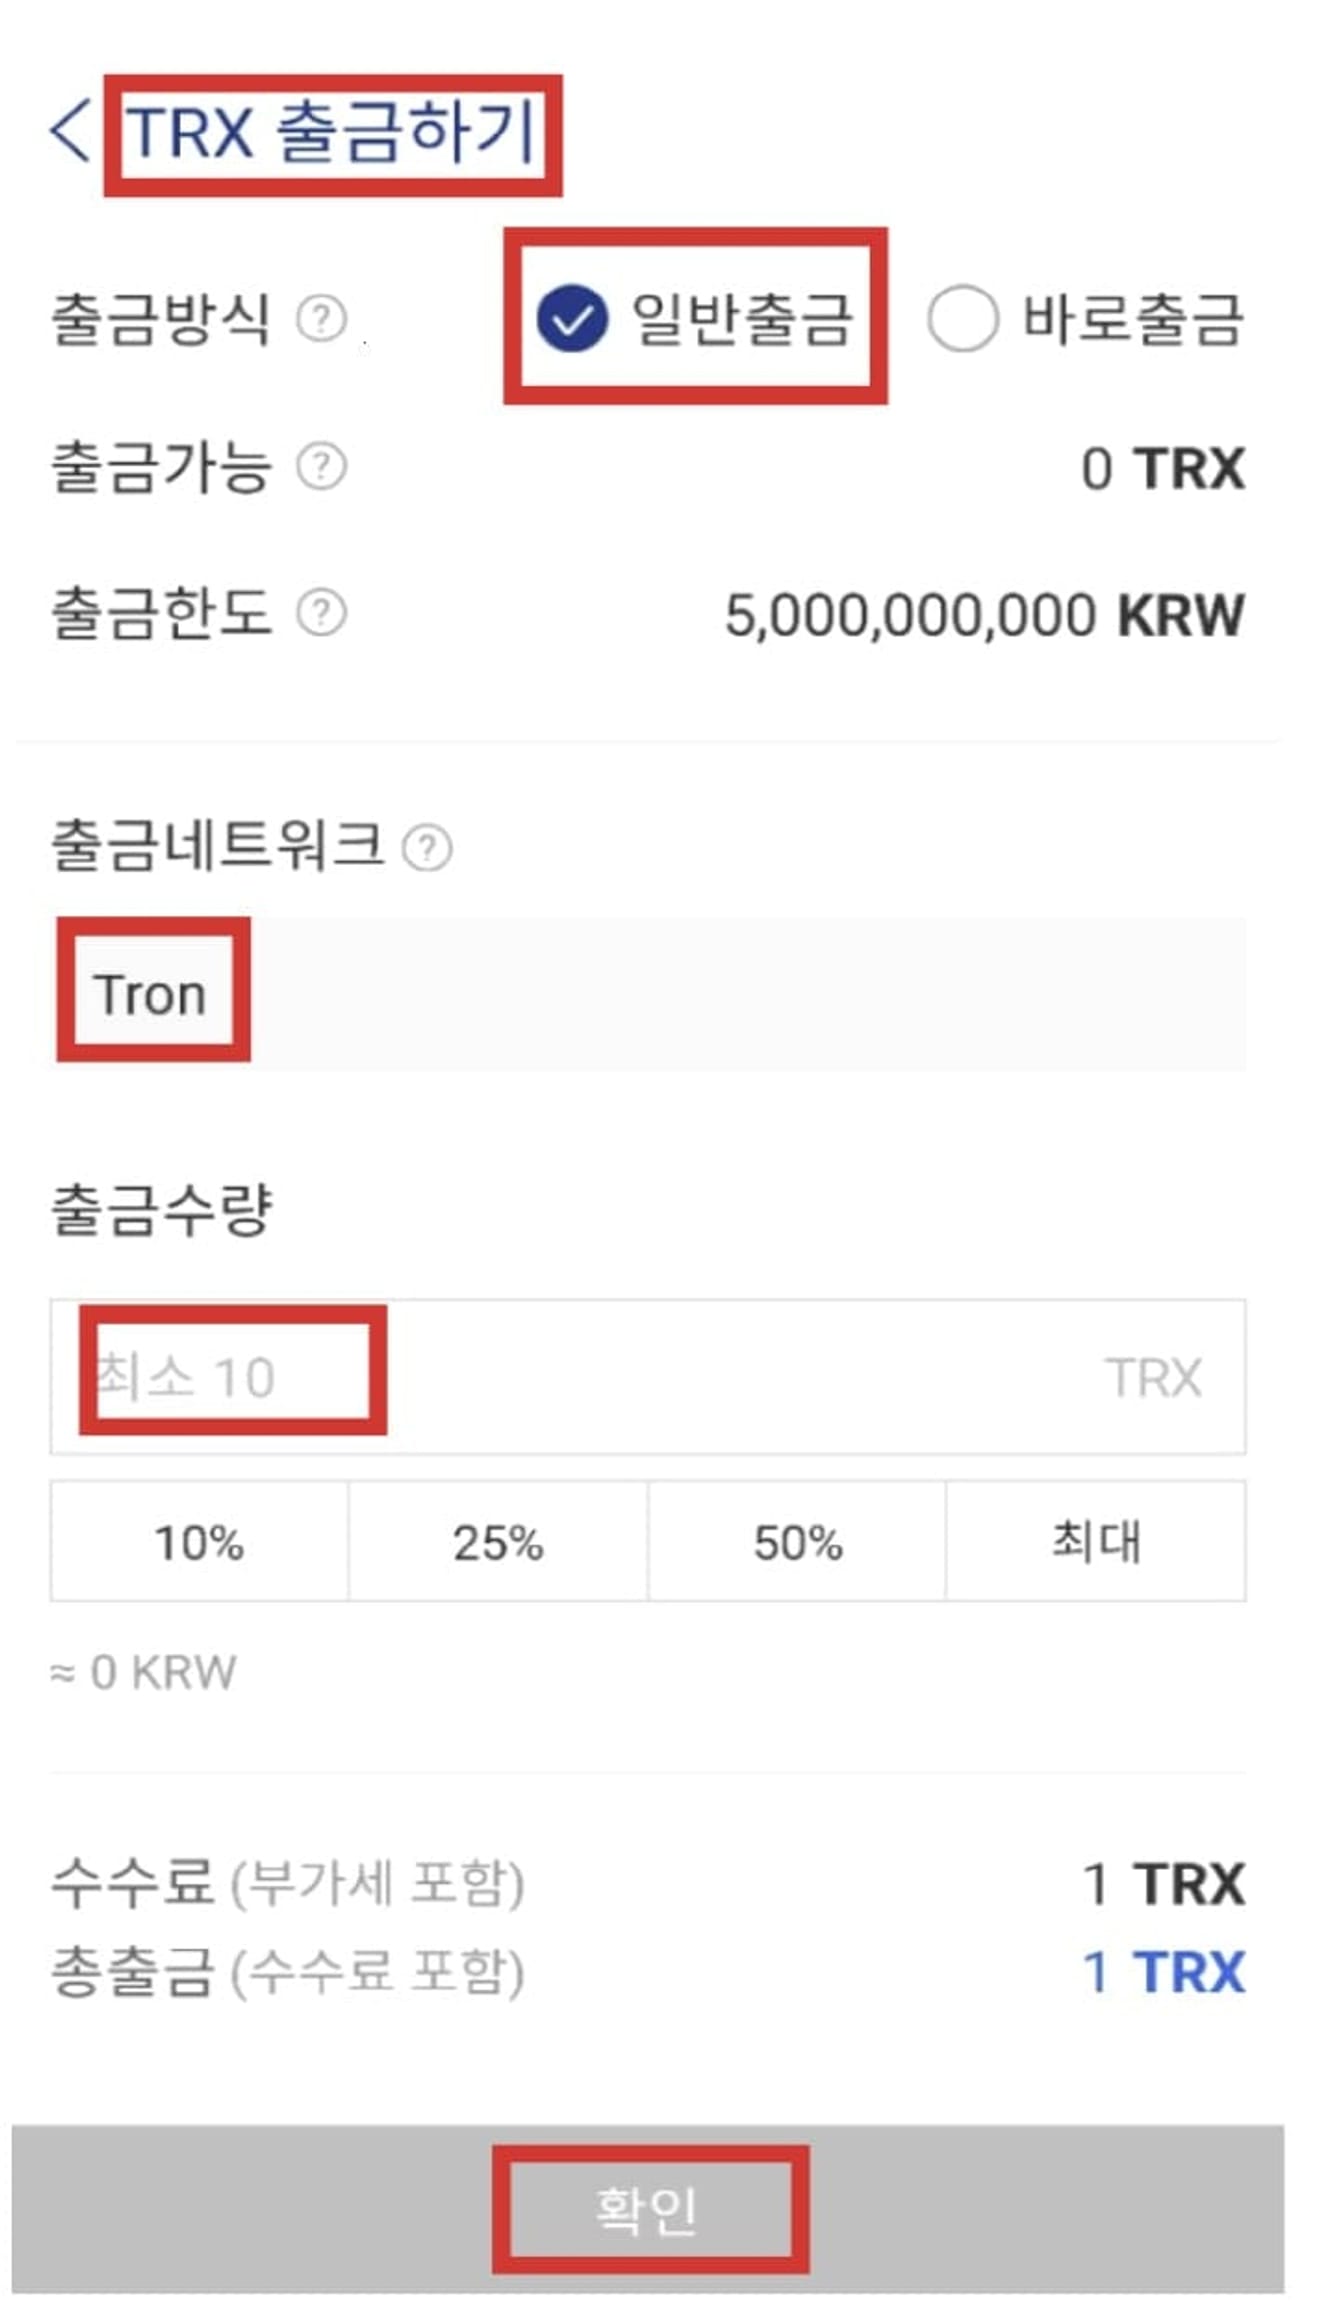
Task: Open help icon next to 출금가능
Action: (x=321, y=467)
